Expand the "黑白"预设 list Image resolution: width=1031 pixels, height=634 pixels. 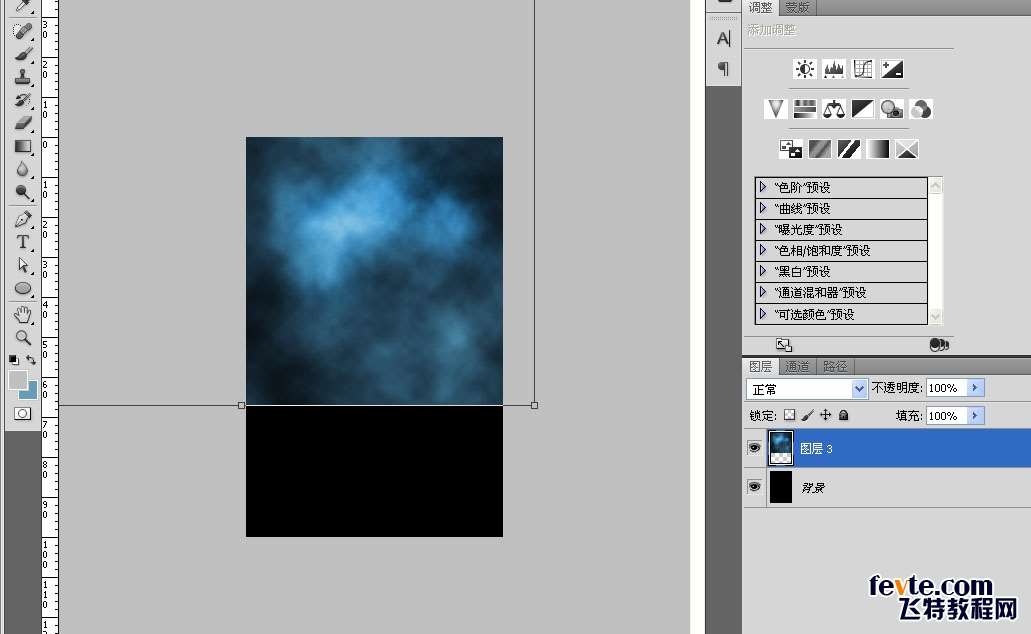[763, 271]
